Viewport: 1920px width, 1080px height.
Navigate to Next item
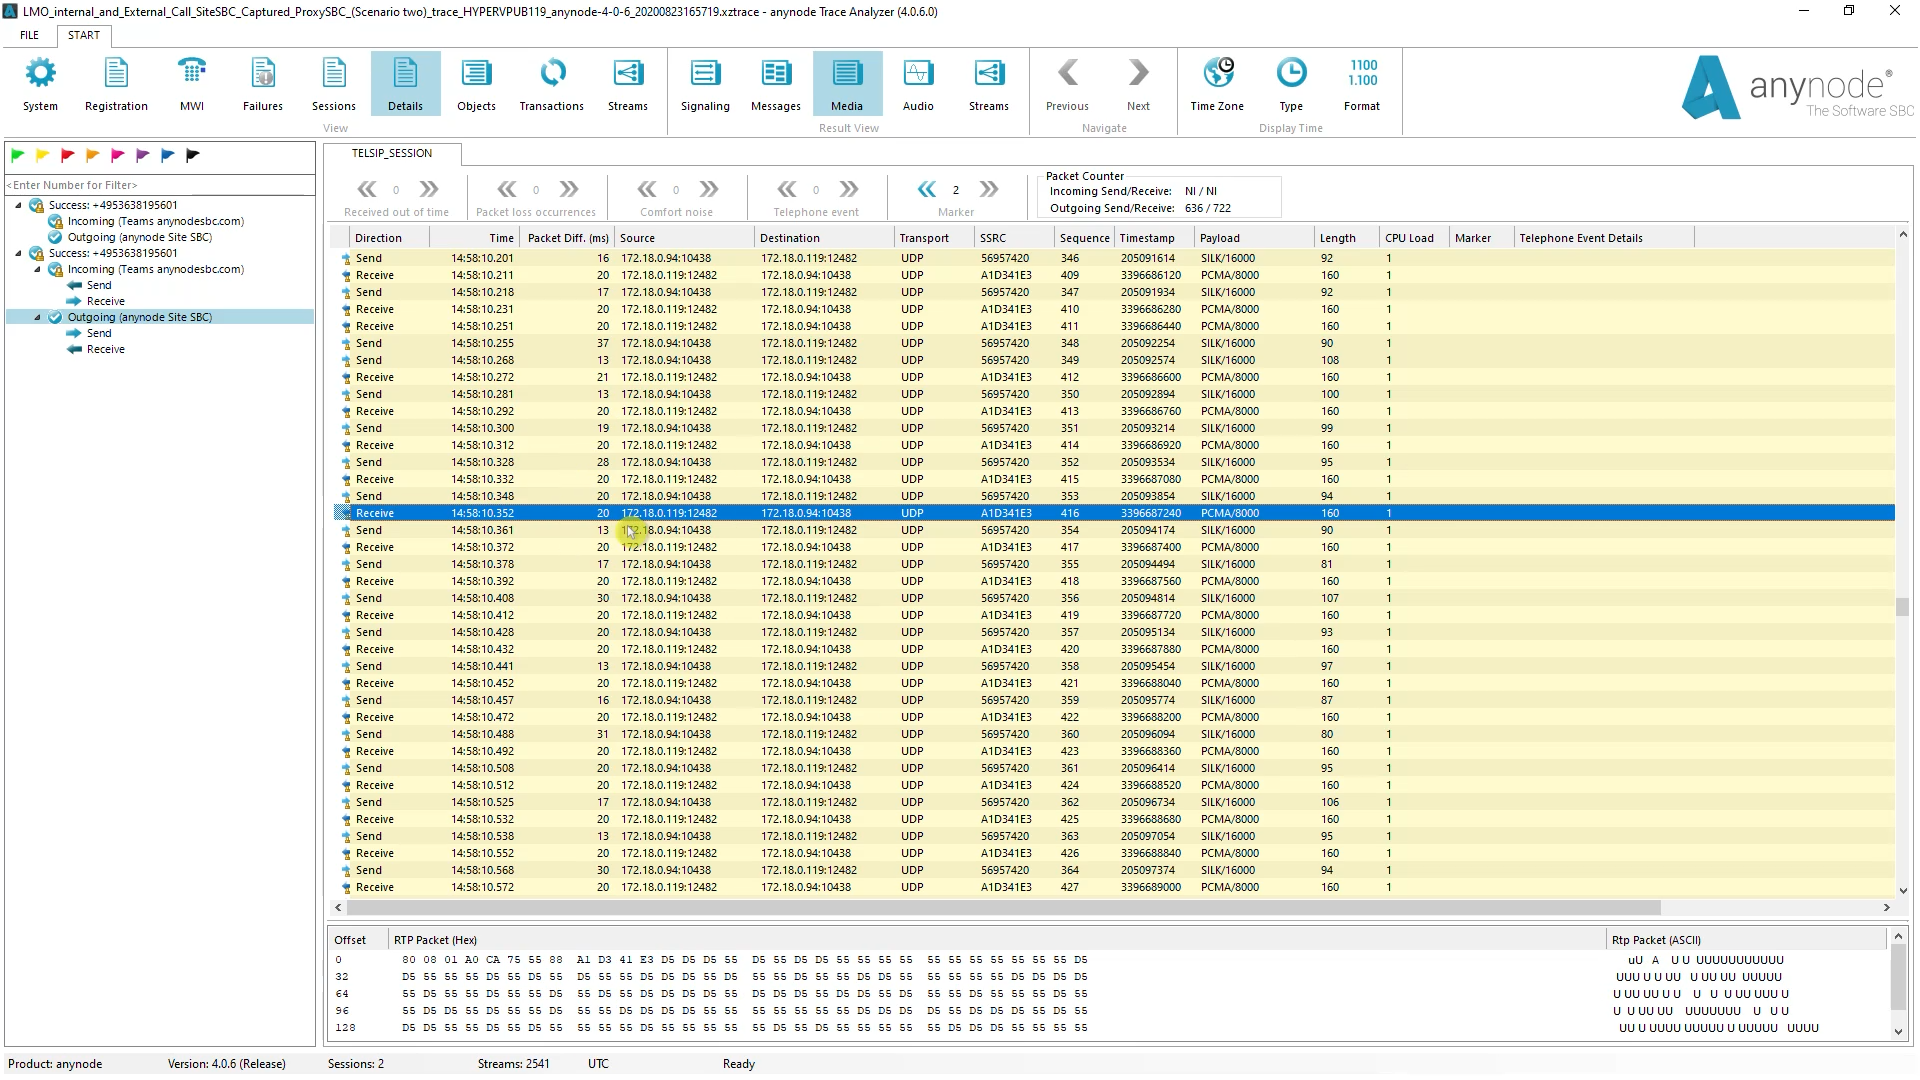pyautogui.click(x=1138, y=84)
